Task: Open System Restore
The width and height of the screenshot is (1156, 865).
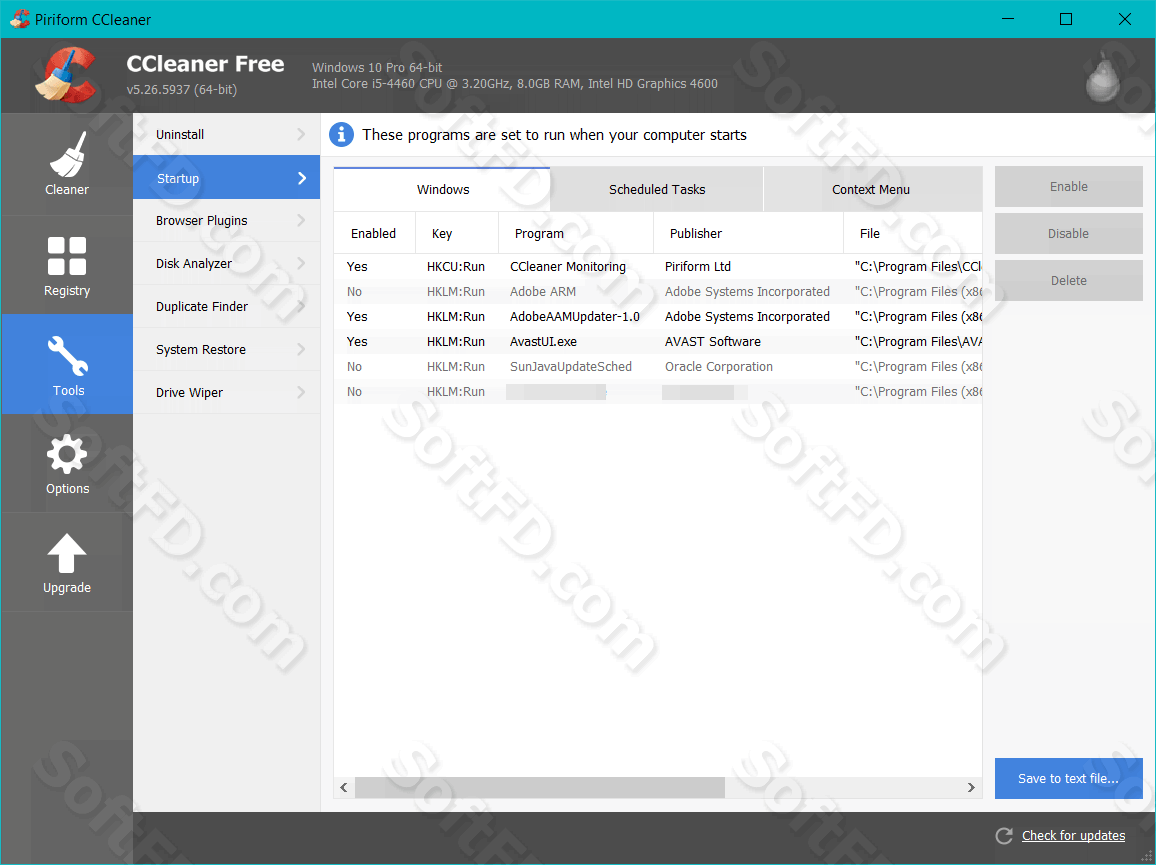Action: point(226,350)
